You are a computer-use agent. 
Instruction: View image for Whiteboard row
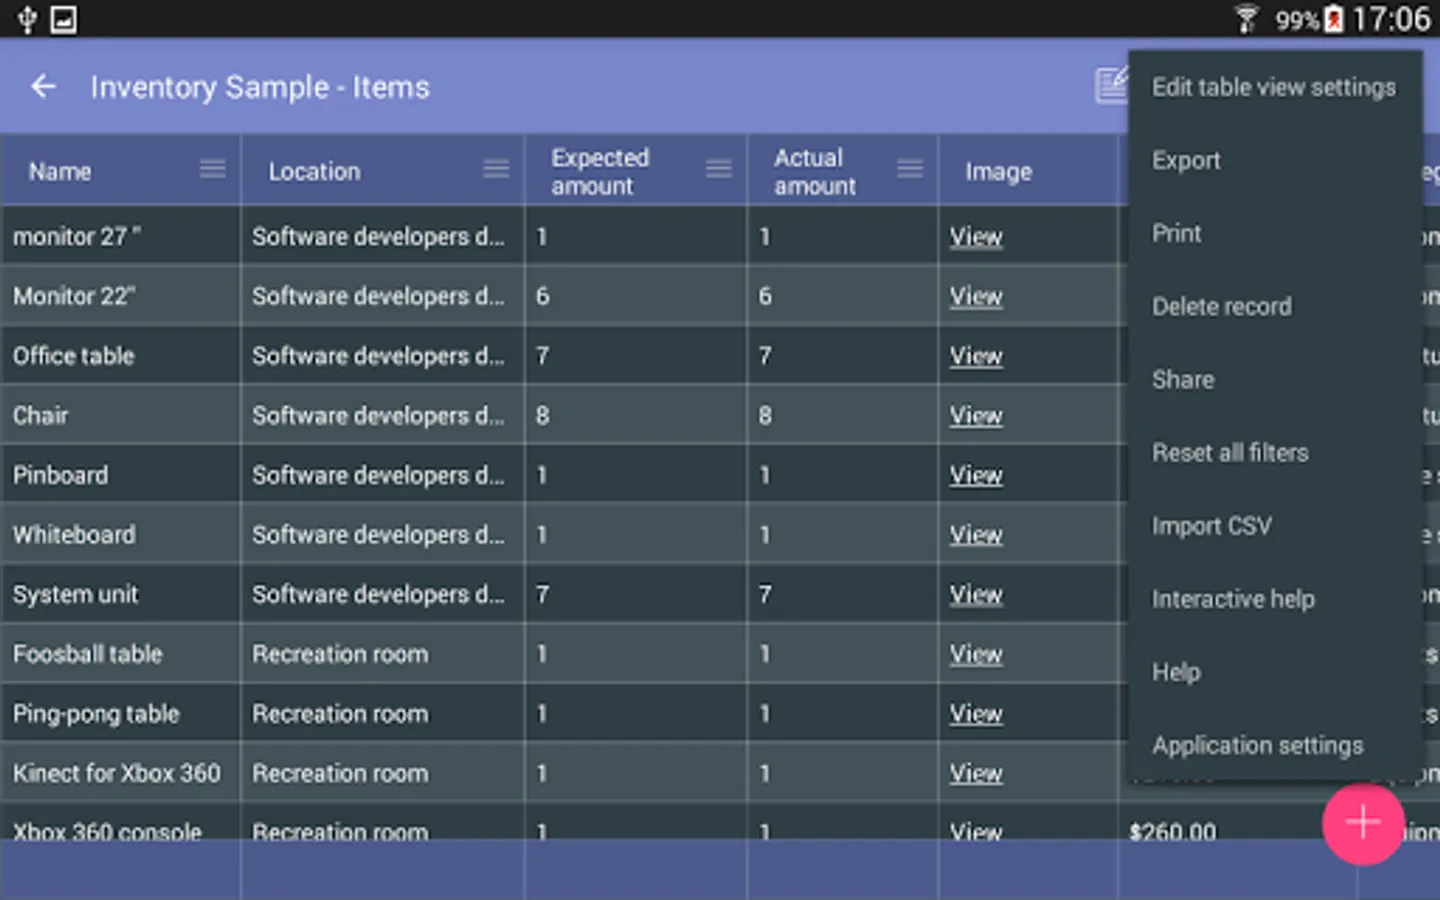976,535
